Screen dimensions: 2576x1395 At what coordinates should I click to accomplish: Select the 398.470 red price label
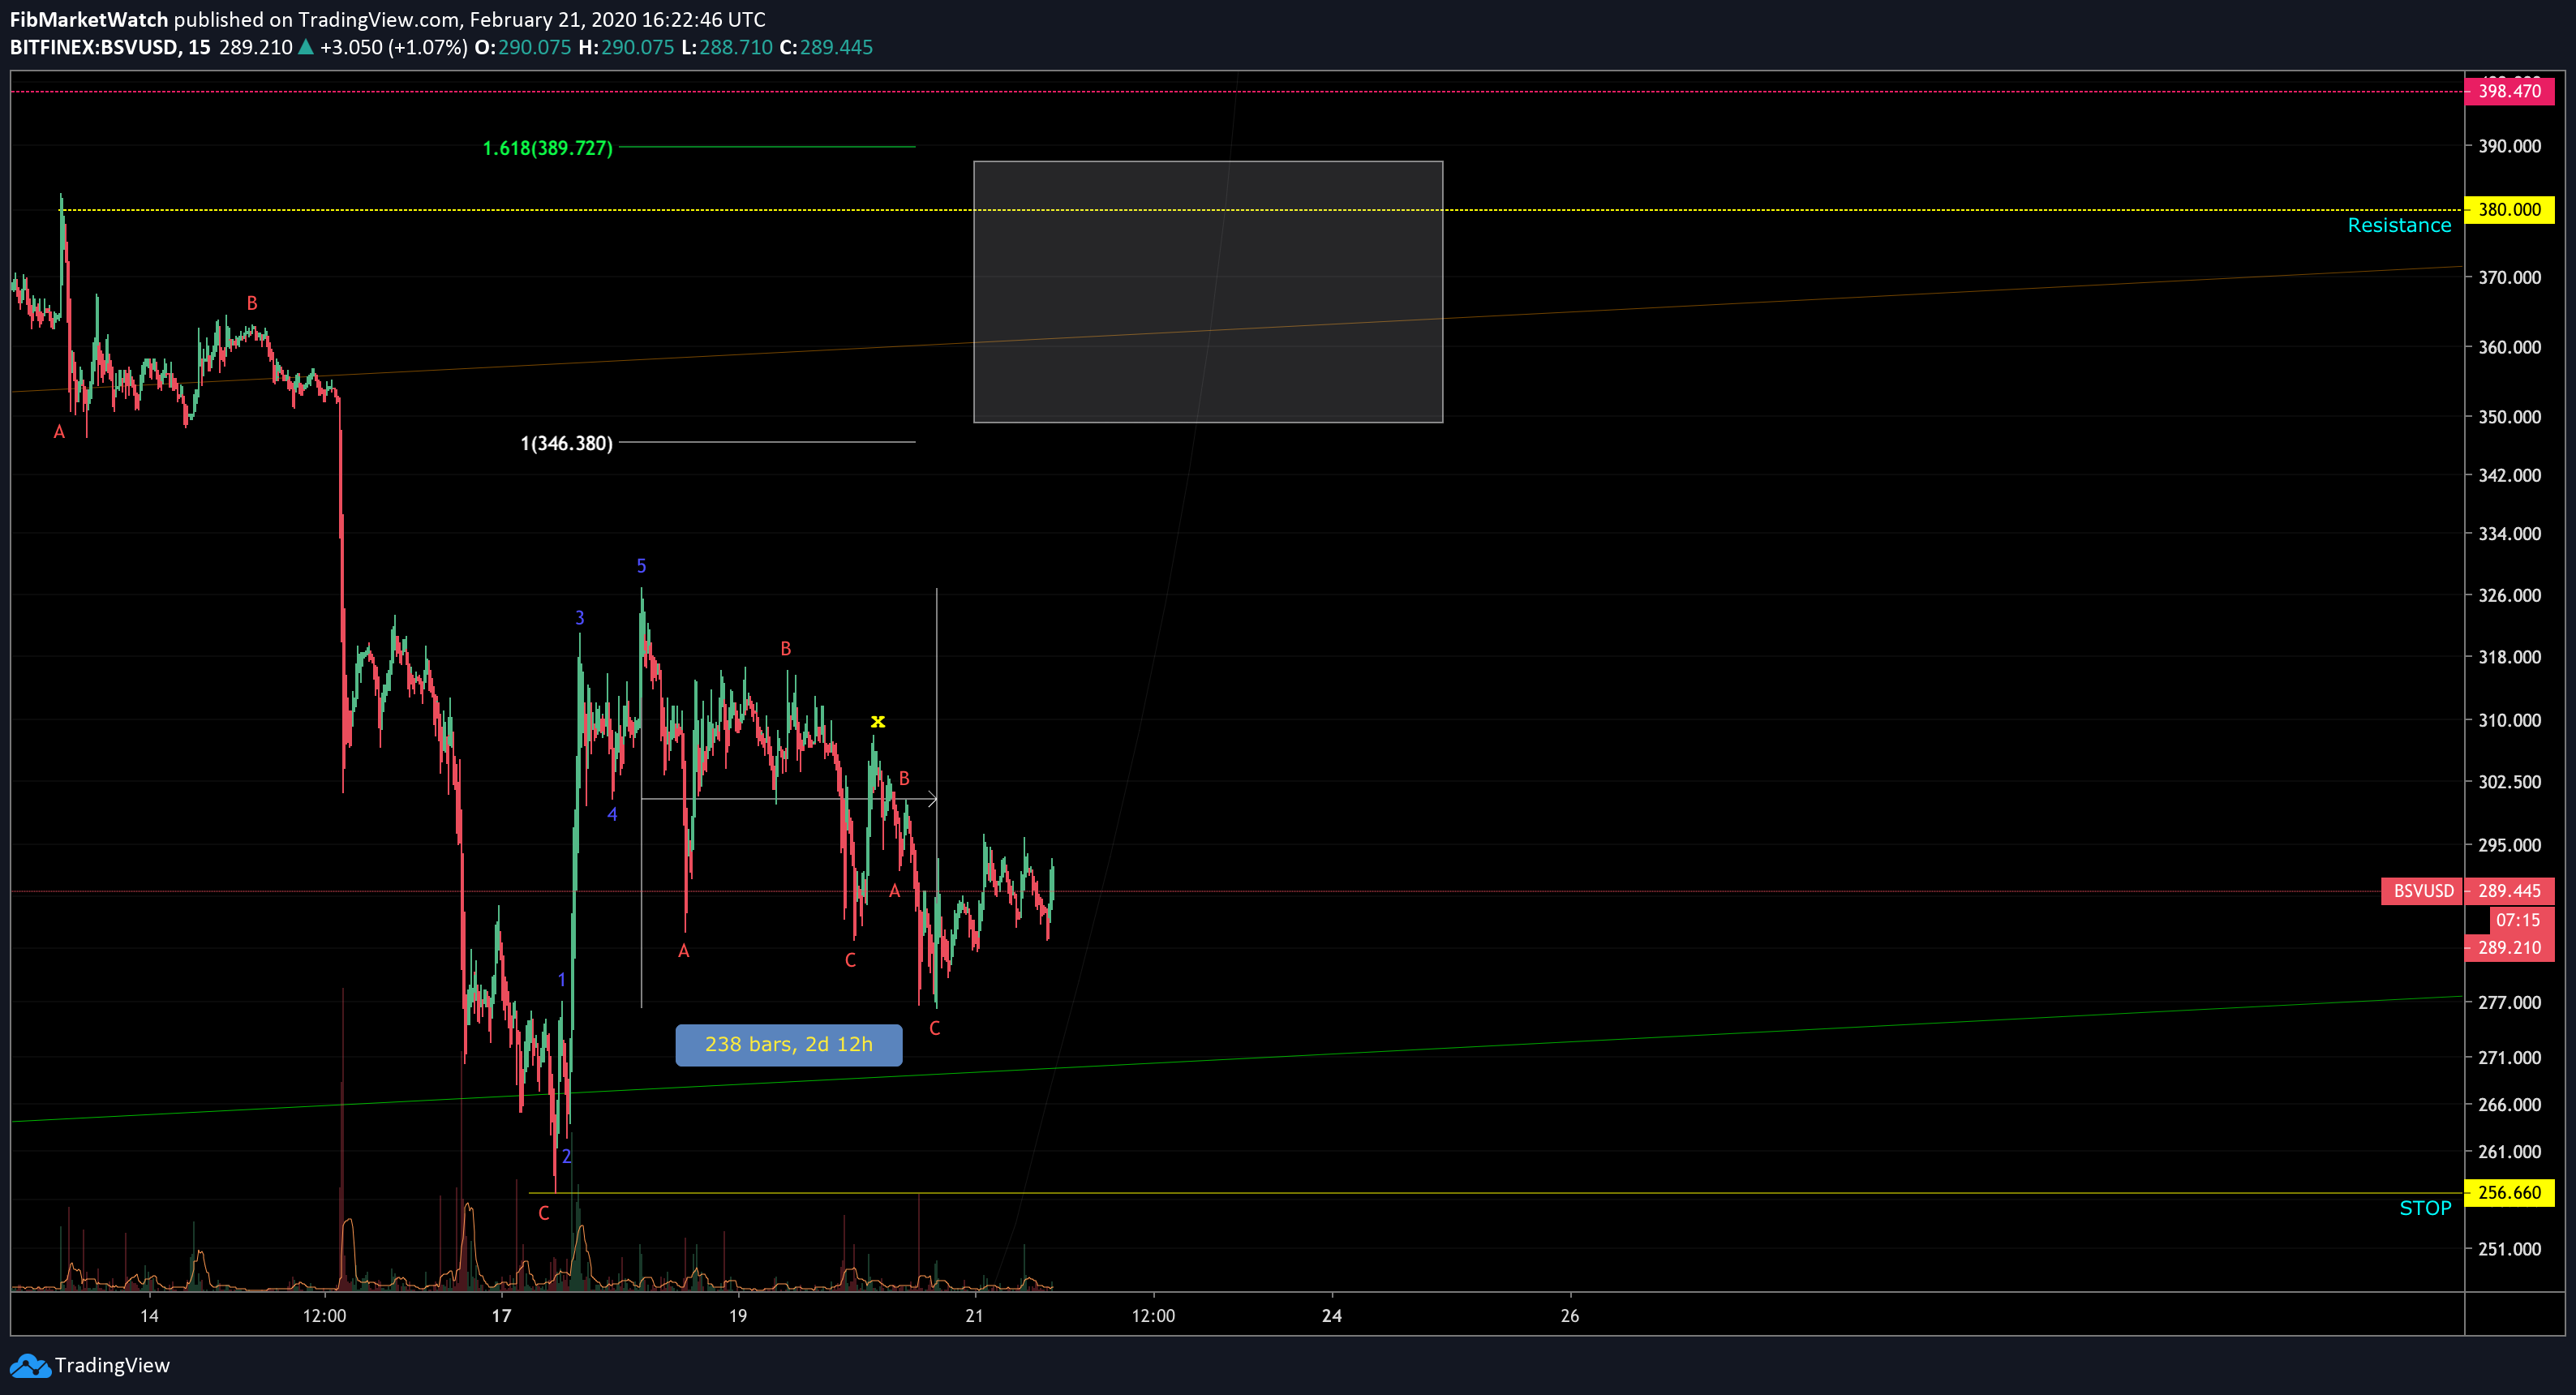[2510, 91]
